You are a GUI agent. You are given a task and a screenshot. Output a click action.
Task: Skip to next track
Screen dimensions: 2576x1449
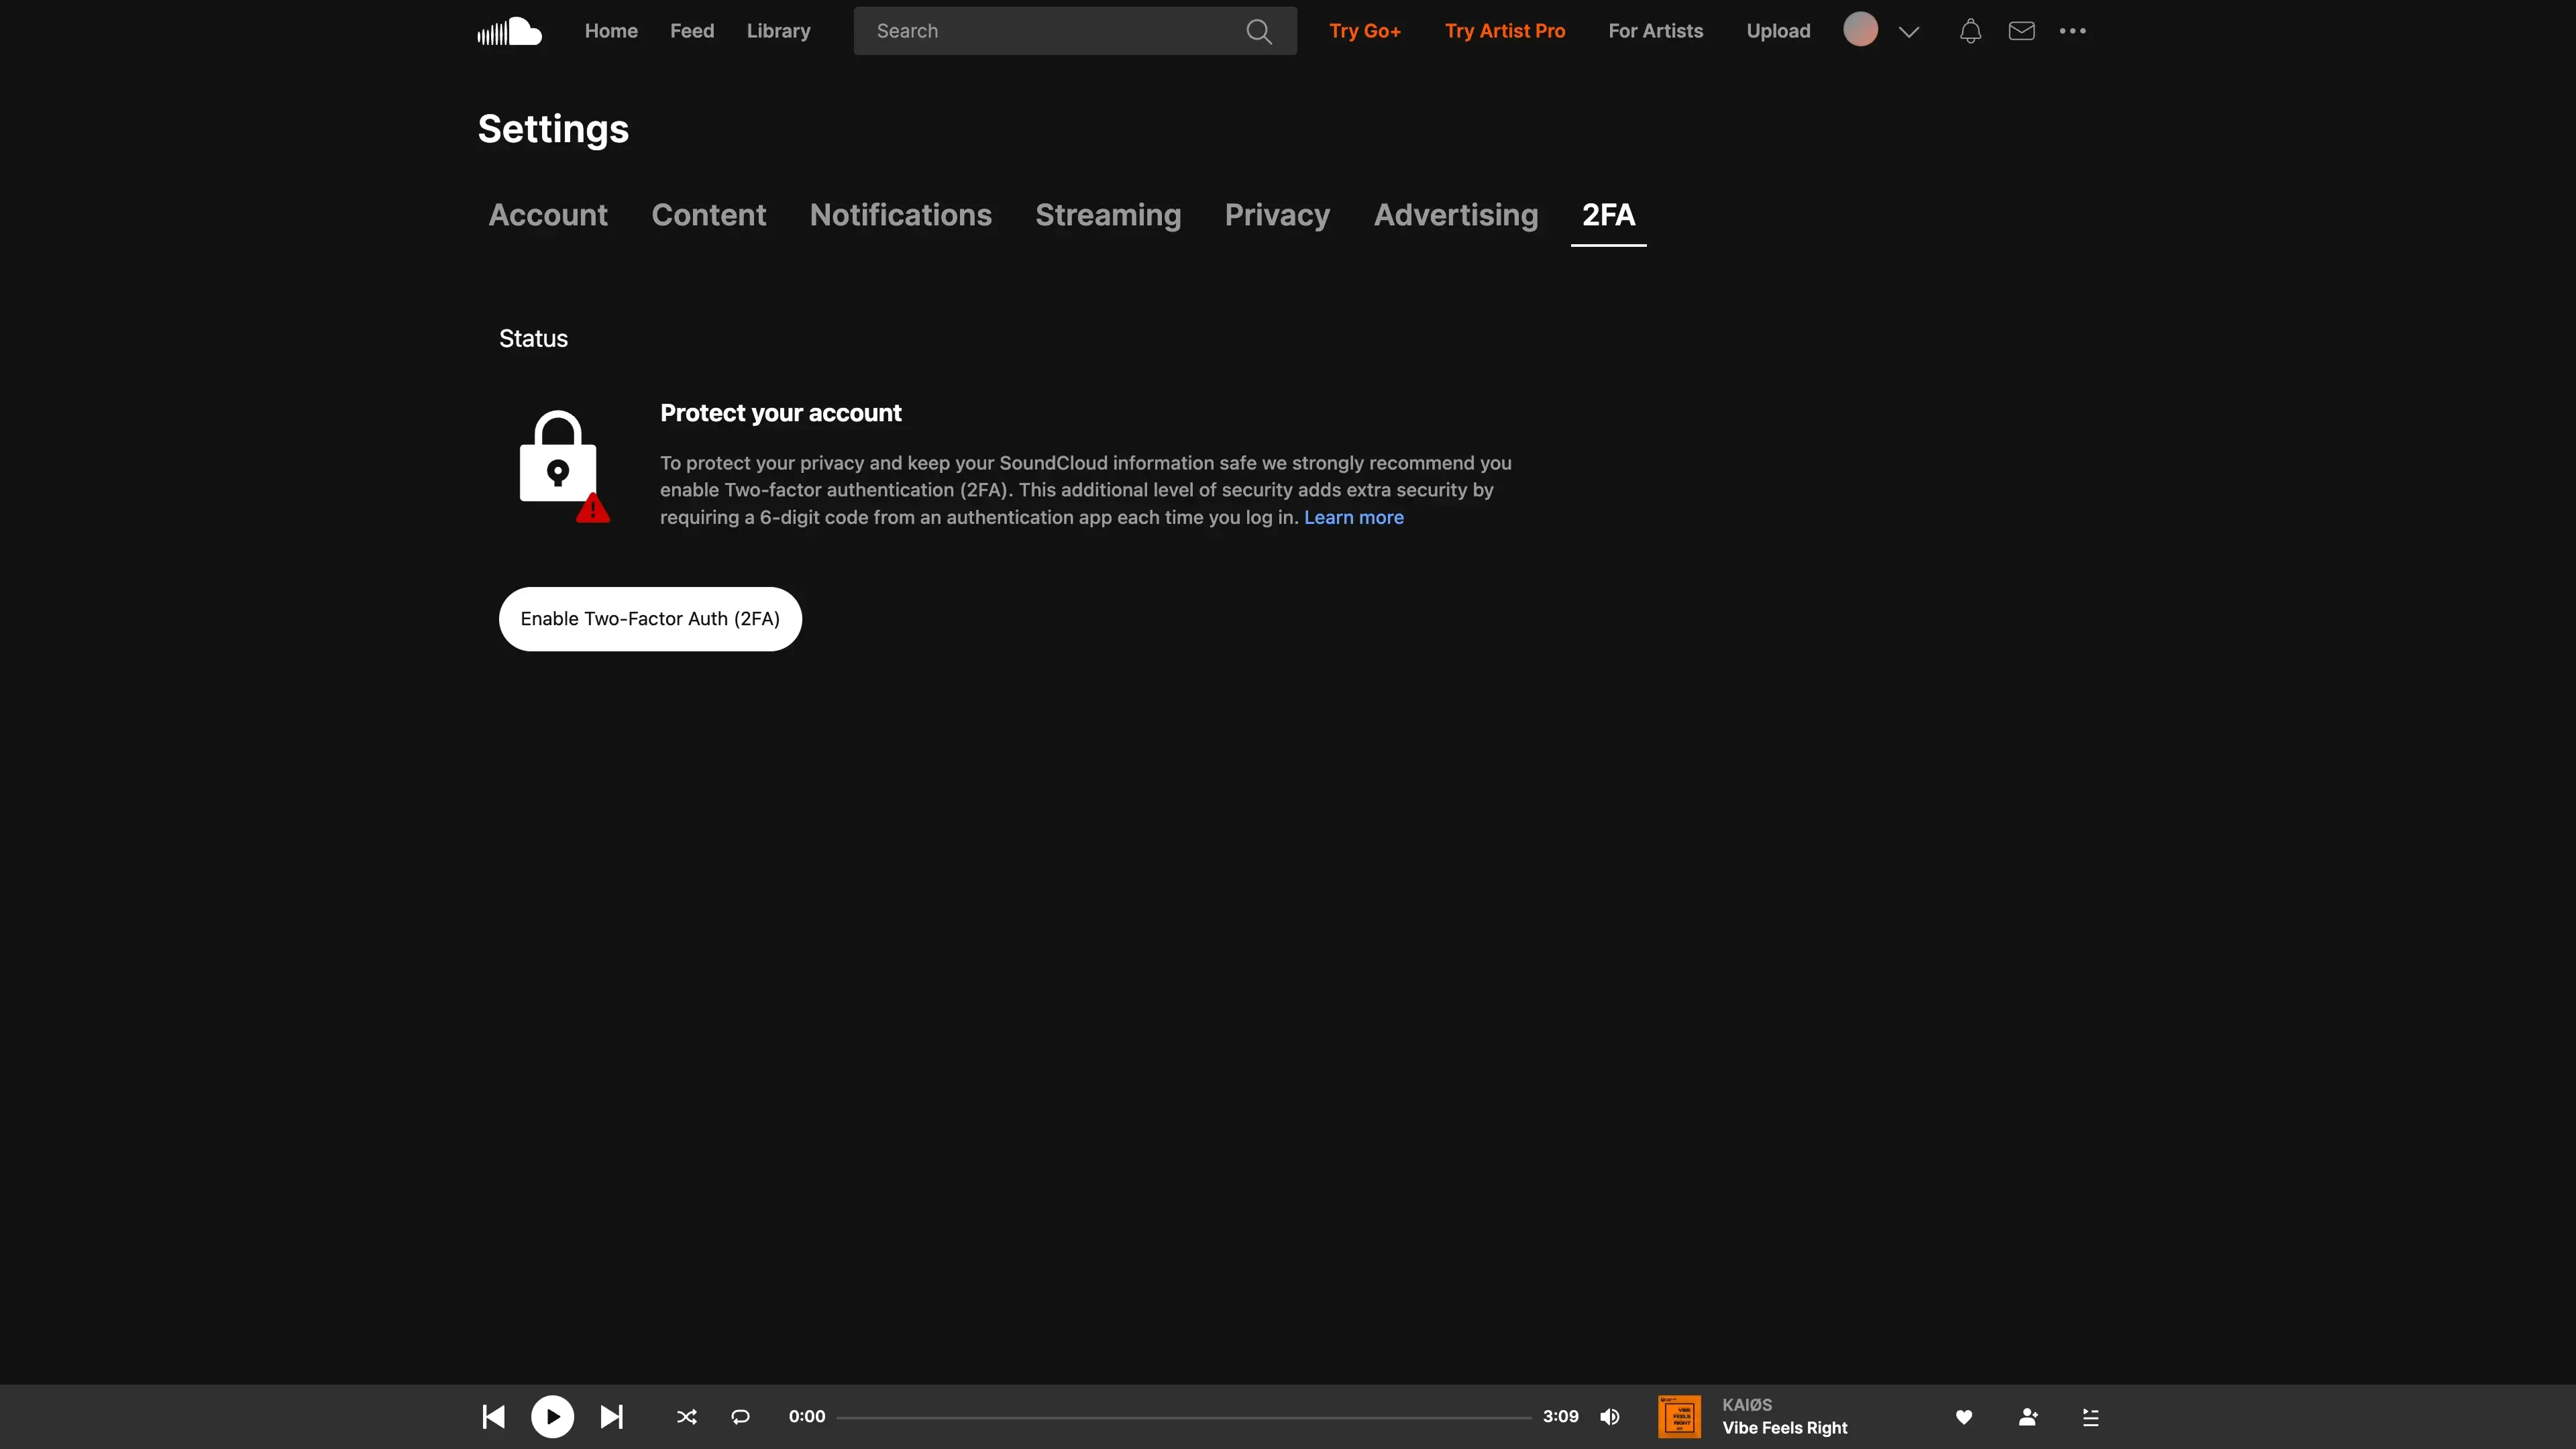(x=611, y=1416)
